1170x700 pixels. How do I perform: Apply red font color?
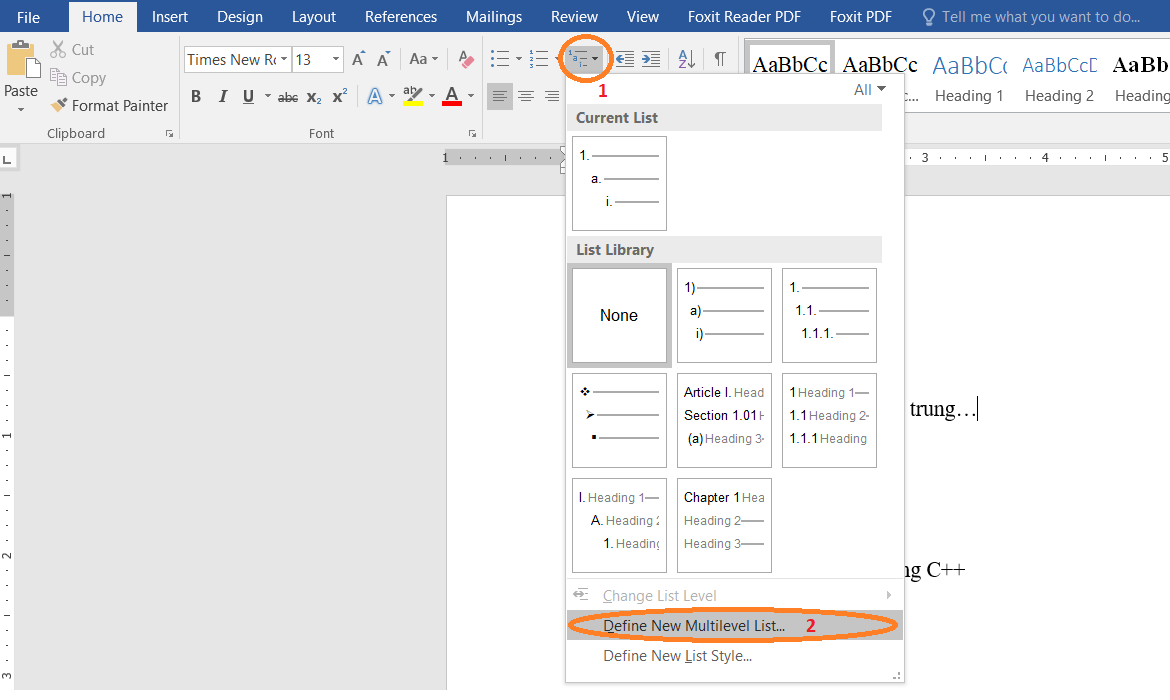coord(452,96)
